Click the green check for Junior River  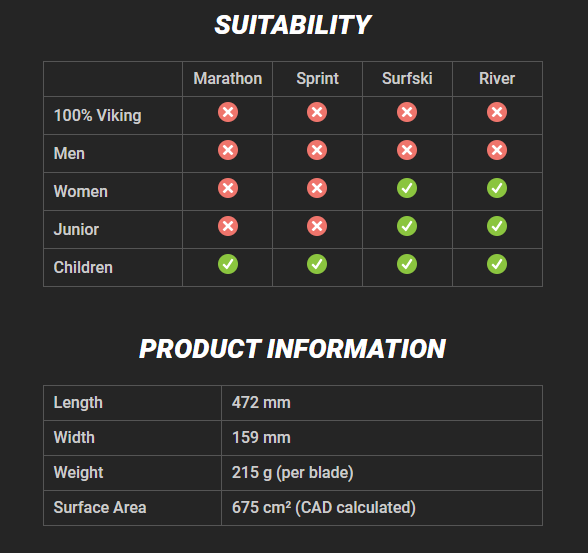(497, 226)
